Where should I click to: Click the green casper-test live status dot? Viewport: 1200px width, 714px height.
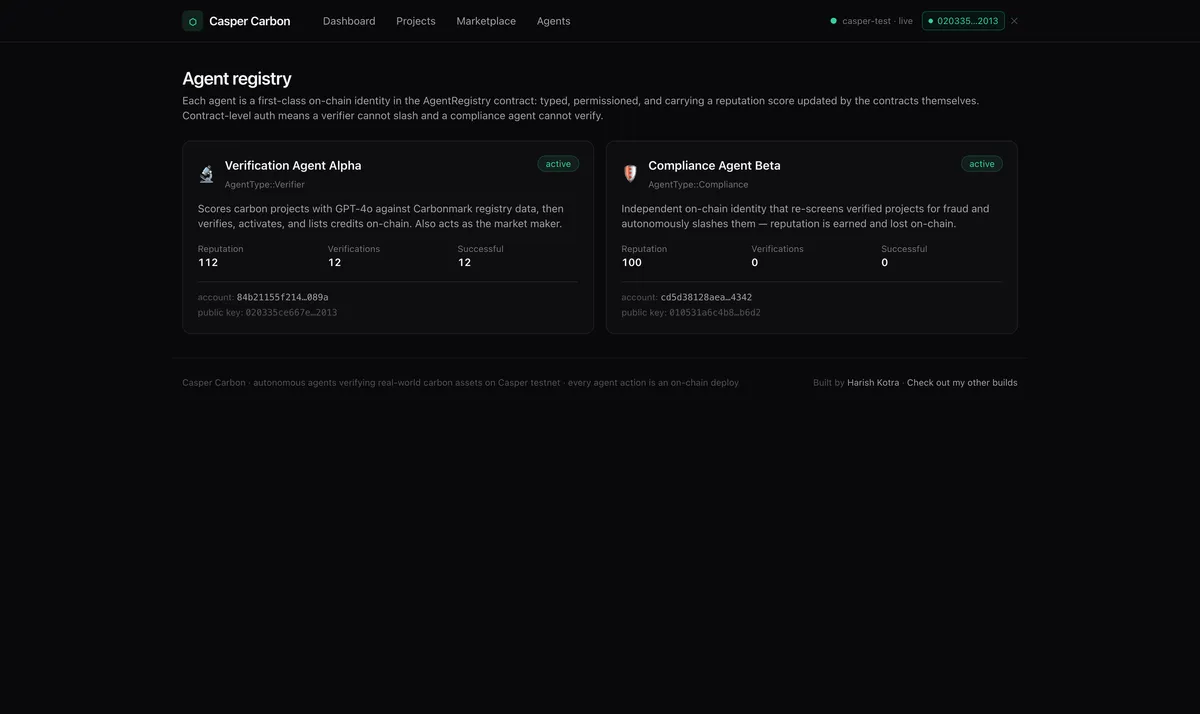833,21
